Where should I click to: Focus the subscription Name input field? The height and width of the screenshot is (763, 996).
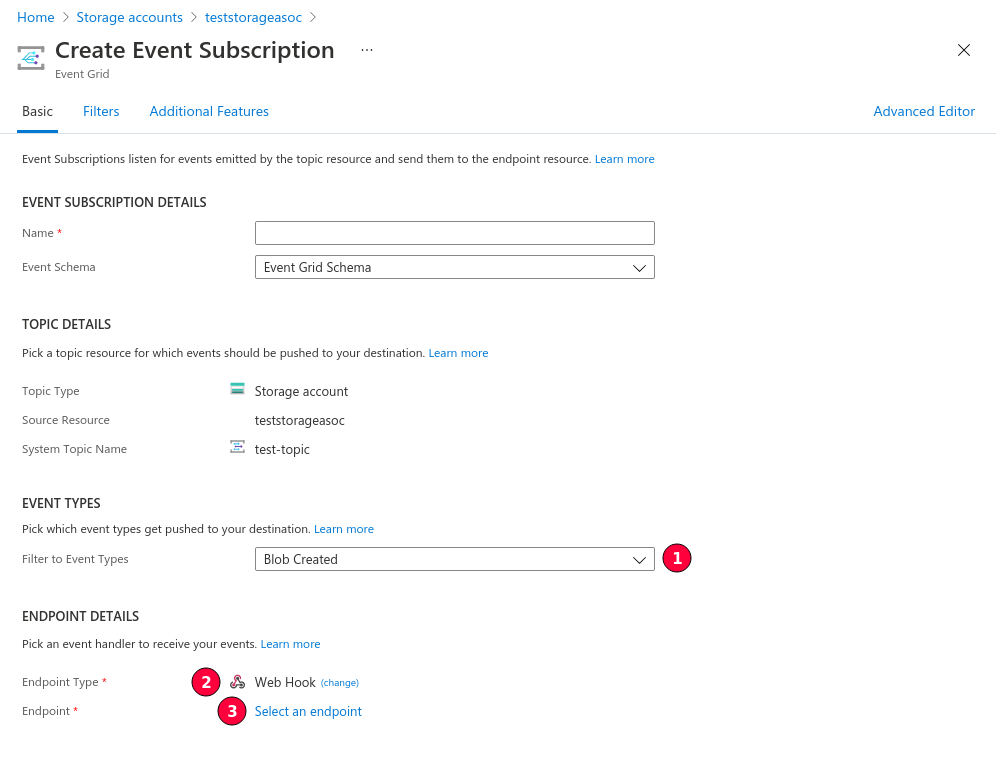[455, 233]
